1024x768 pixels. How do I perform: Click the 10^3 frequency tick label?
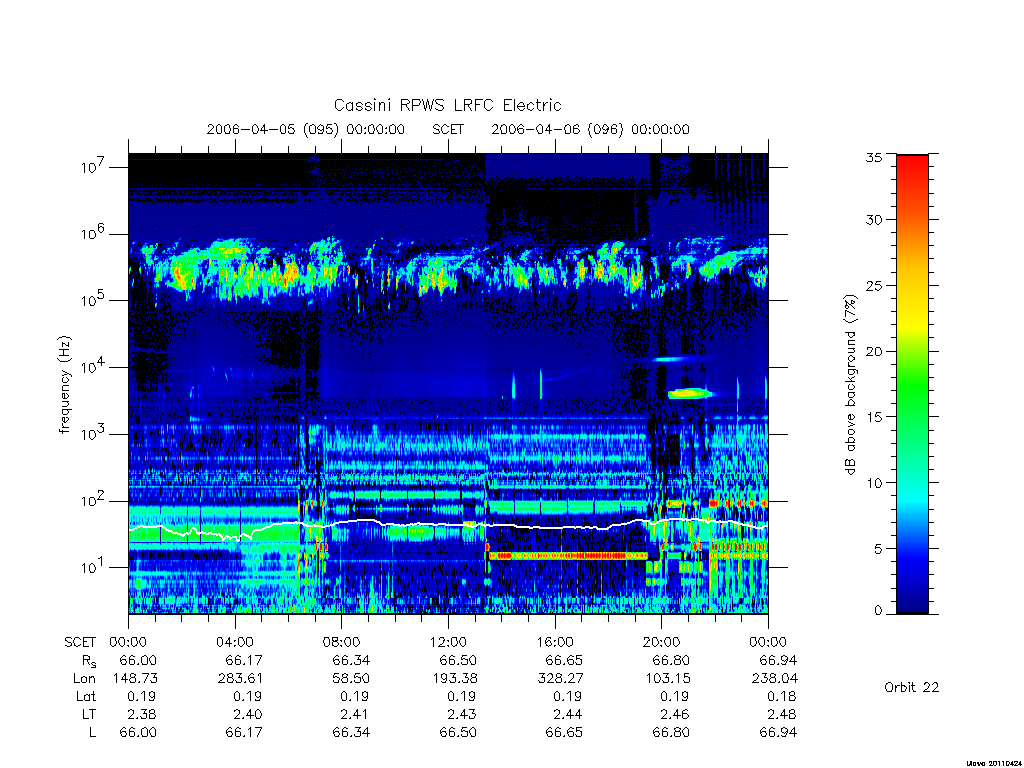94,434
